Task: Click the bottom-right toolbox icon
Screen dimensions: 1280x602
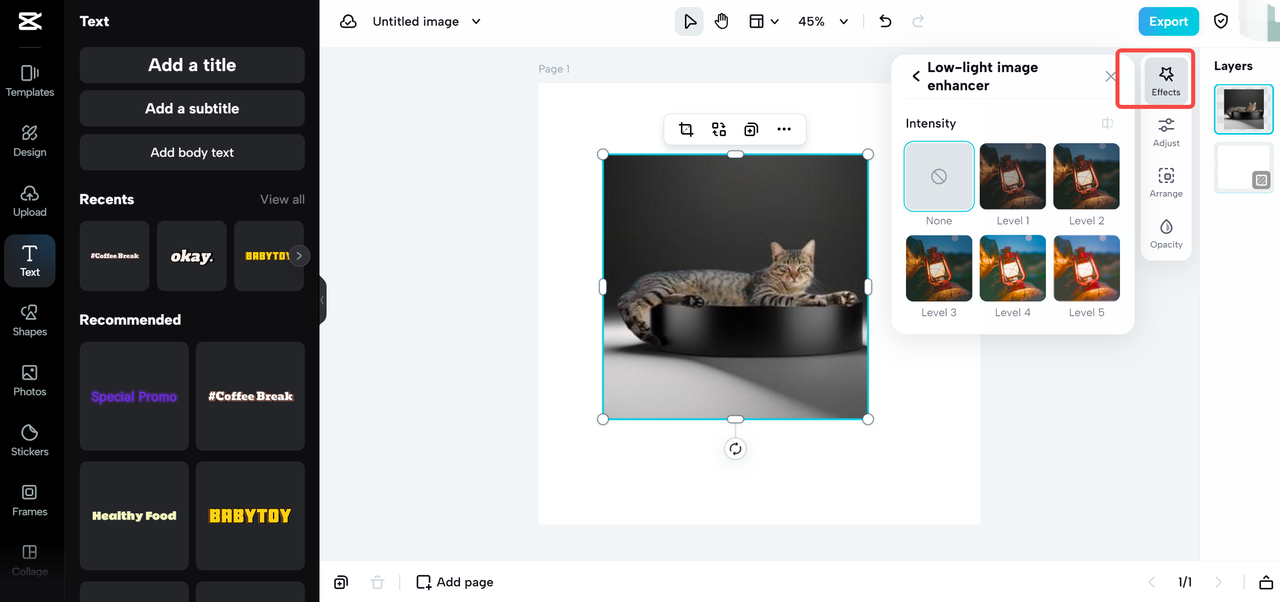Action: click(x=1265, y=582)
